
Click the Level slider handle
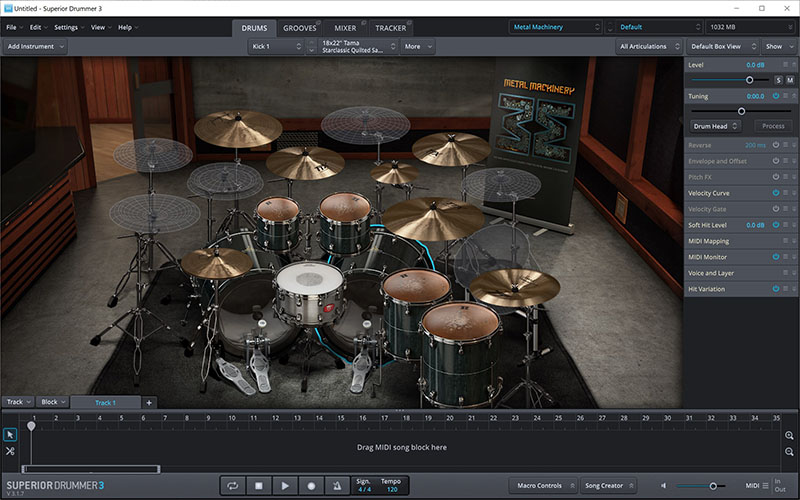click(749, 80)
